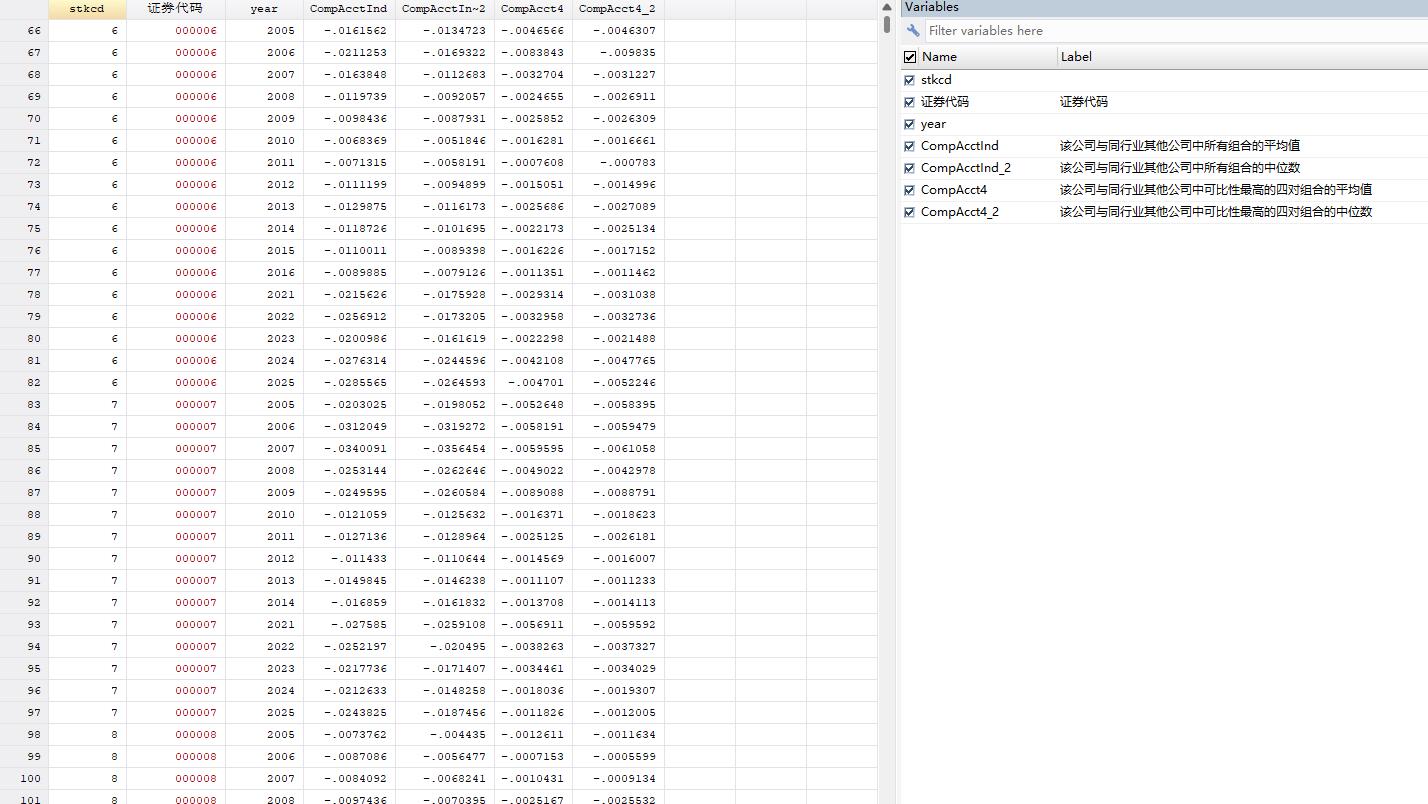1428x804 pixels.
Task: Select the year column header in data grid
Action: click(264, 9)
